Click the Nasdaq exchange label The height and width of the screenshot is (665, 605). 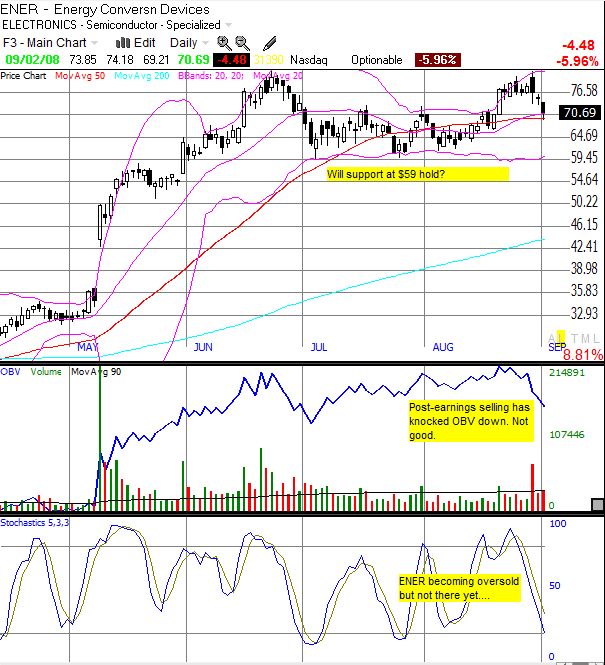pyautogui.click(x=309, y=60)
